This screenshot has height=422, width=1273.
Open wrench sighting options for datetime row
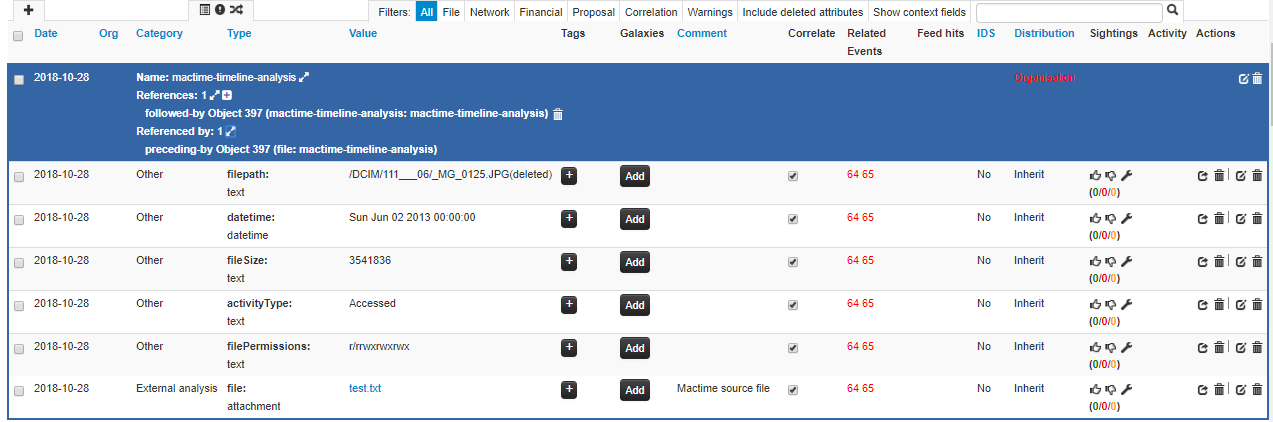(1126, 219)
